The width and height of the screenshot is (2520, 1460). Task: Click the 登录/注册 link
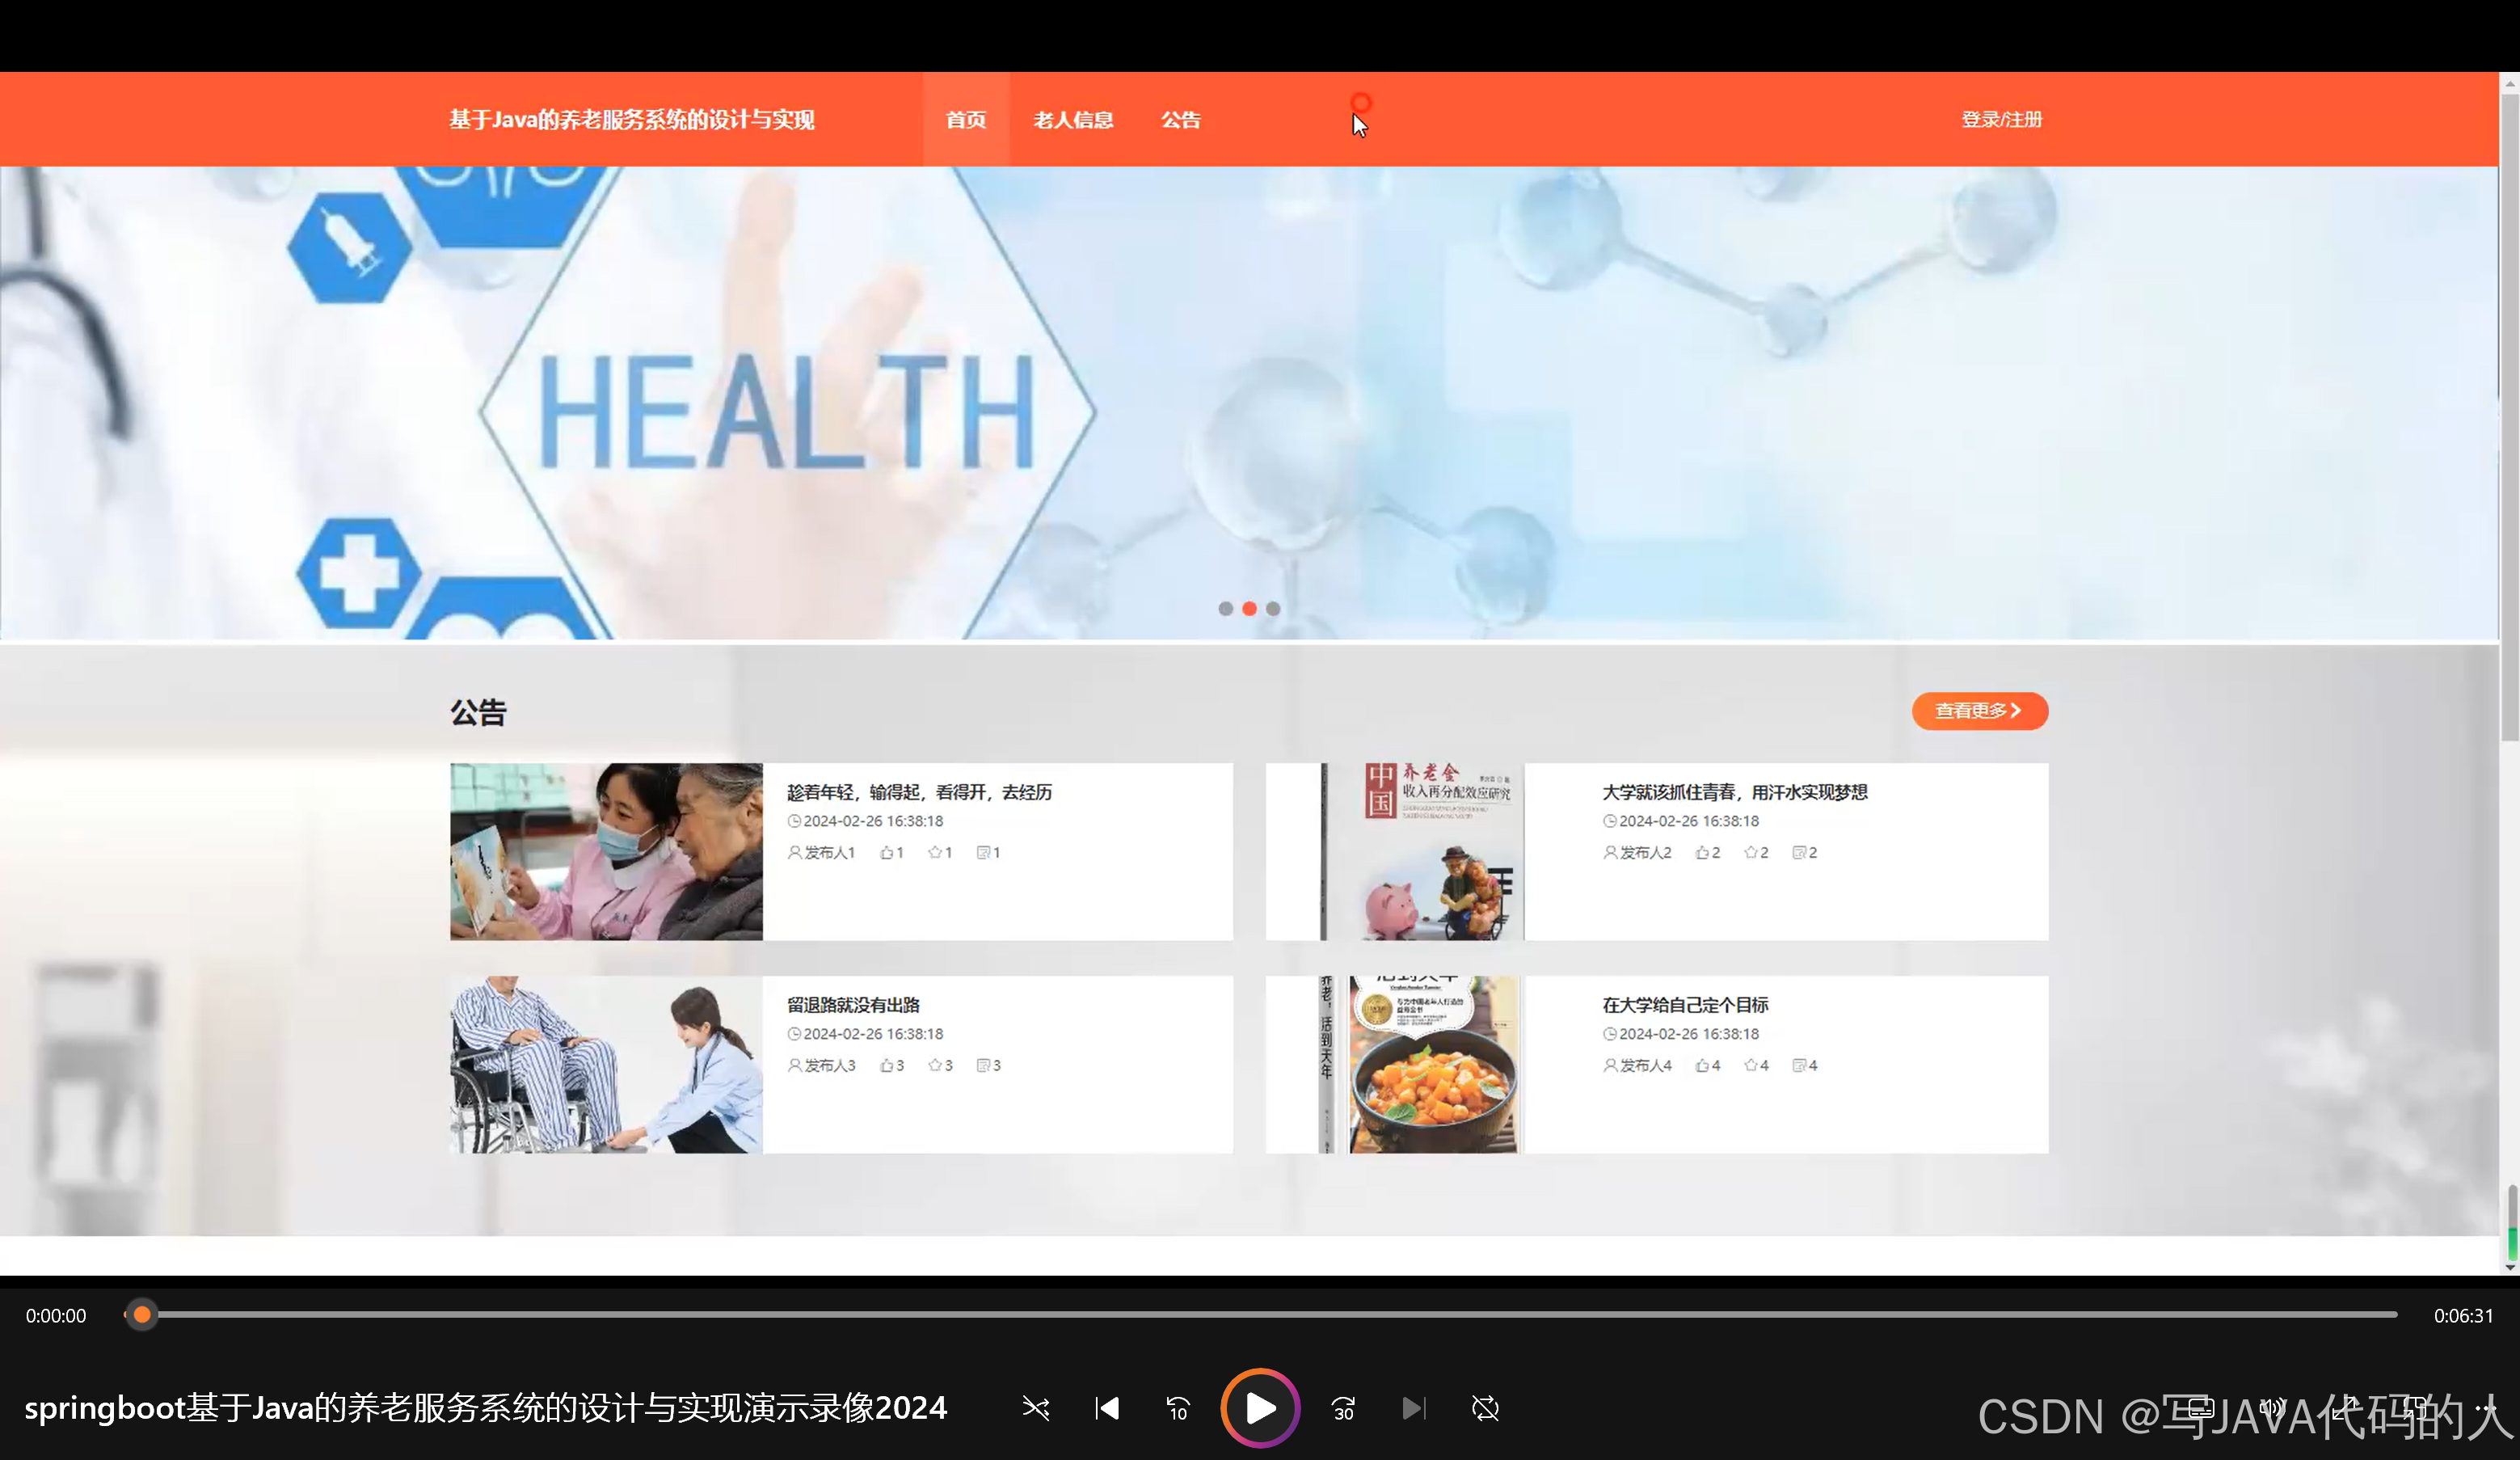2001,120
